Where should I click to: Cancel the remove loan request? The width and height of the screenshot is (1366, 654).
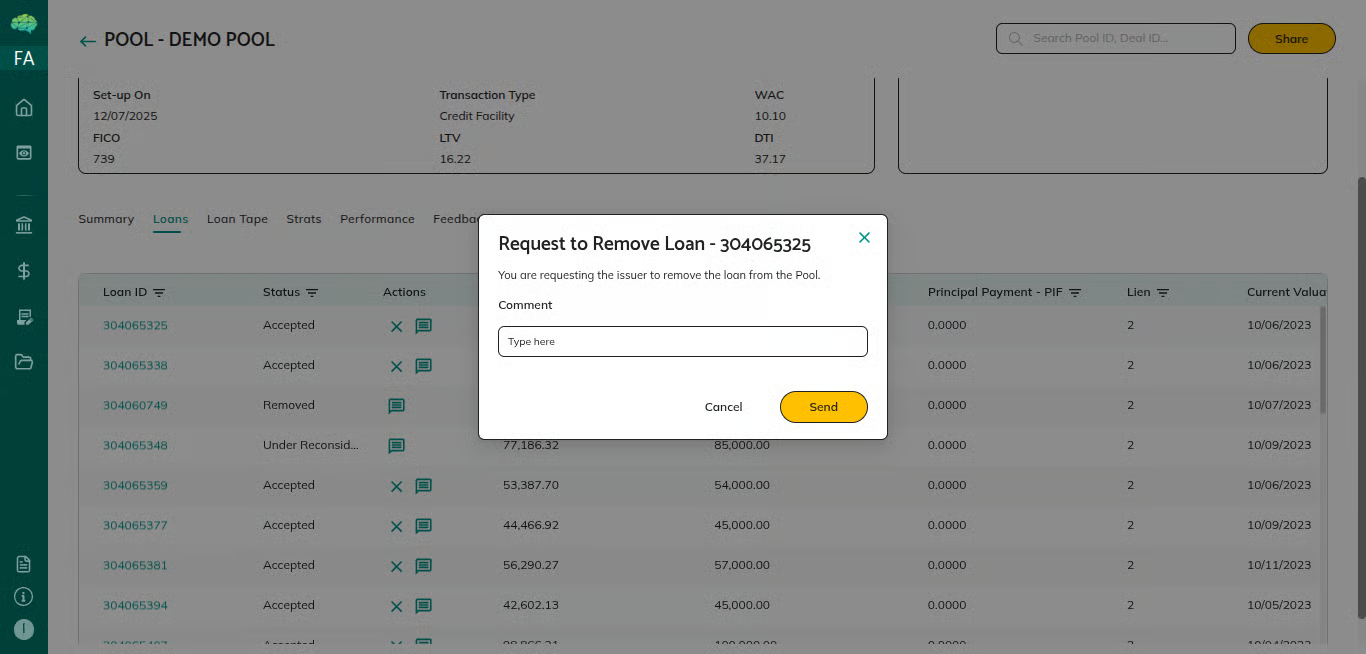point(723,407)
